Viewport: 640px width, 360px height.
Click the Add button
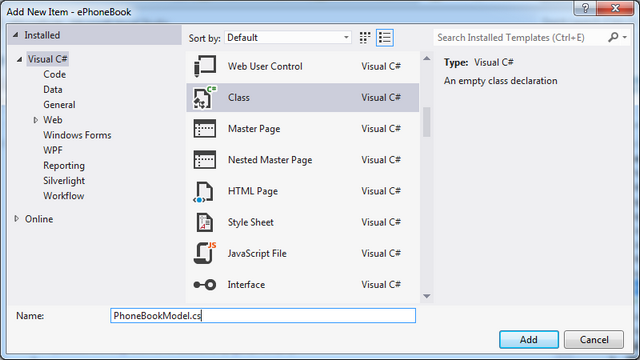(529, 340)
